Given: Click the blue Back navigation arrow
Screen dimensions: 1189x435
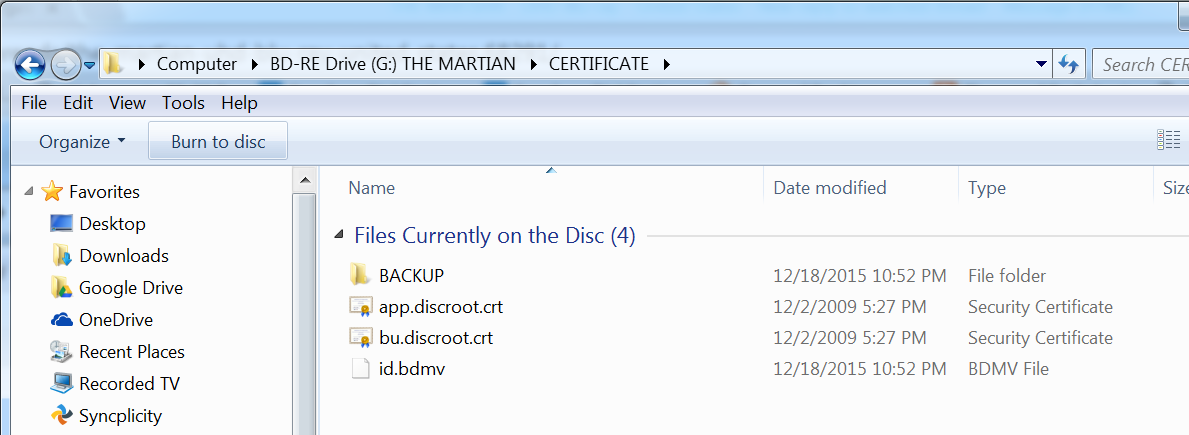Looking at the screenshot, I should (x=30, y=65).
